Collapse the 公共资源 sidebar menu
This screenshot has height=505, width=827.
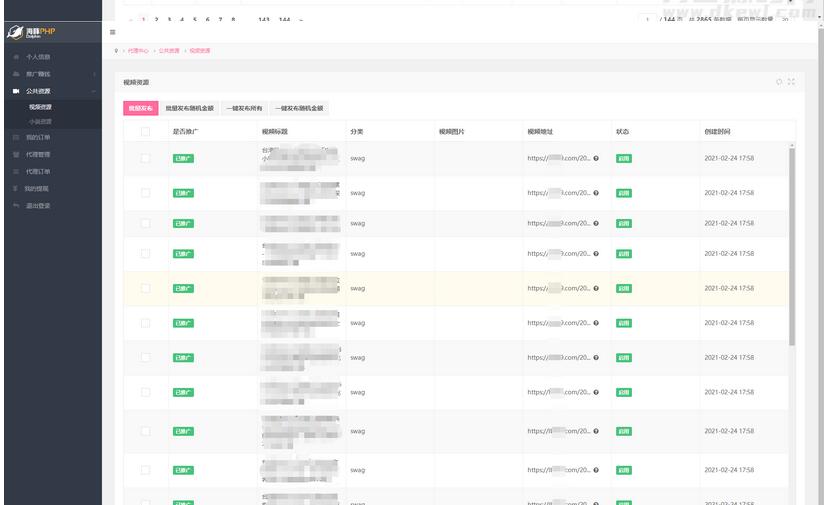pos(94,91)
